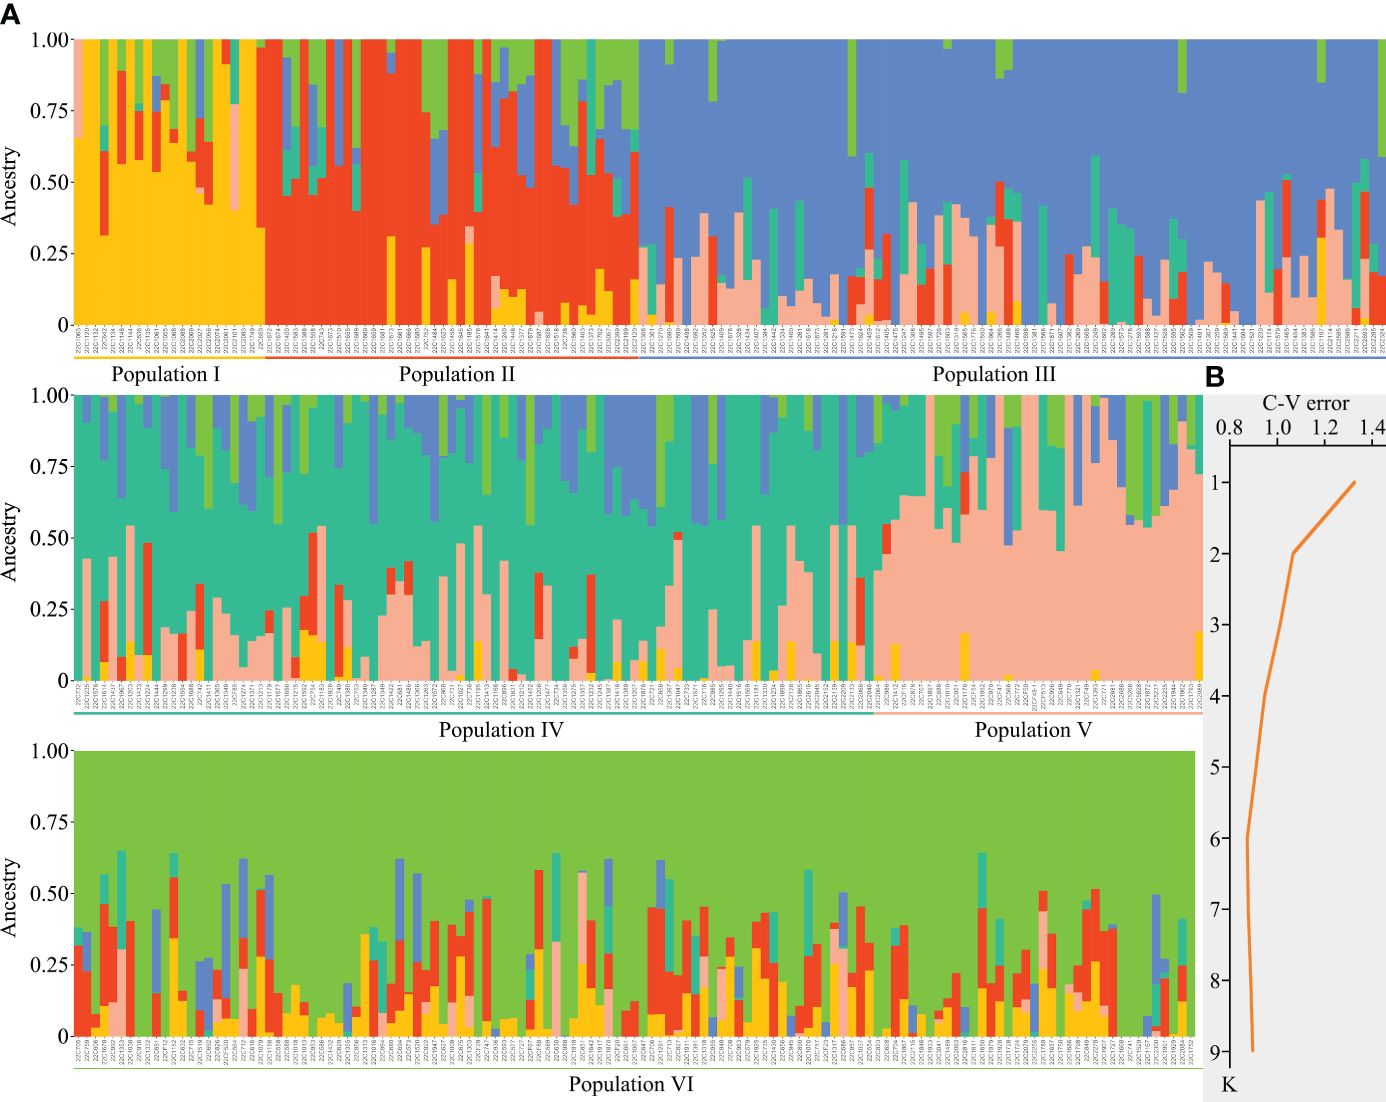Click the 1.2 tick on C-V error axis
Viewport: 1386px width, 1102px height.
coord(1326,428)
